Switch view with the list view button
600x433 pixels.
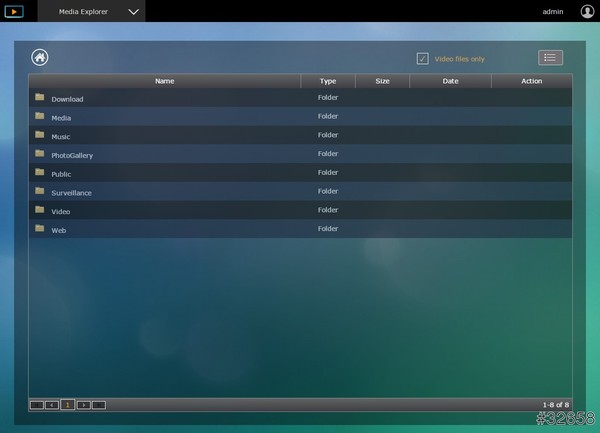tap(550, 58)
